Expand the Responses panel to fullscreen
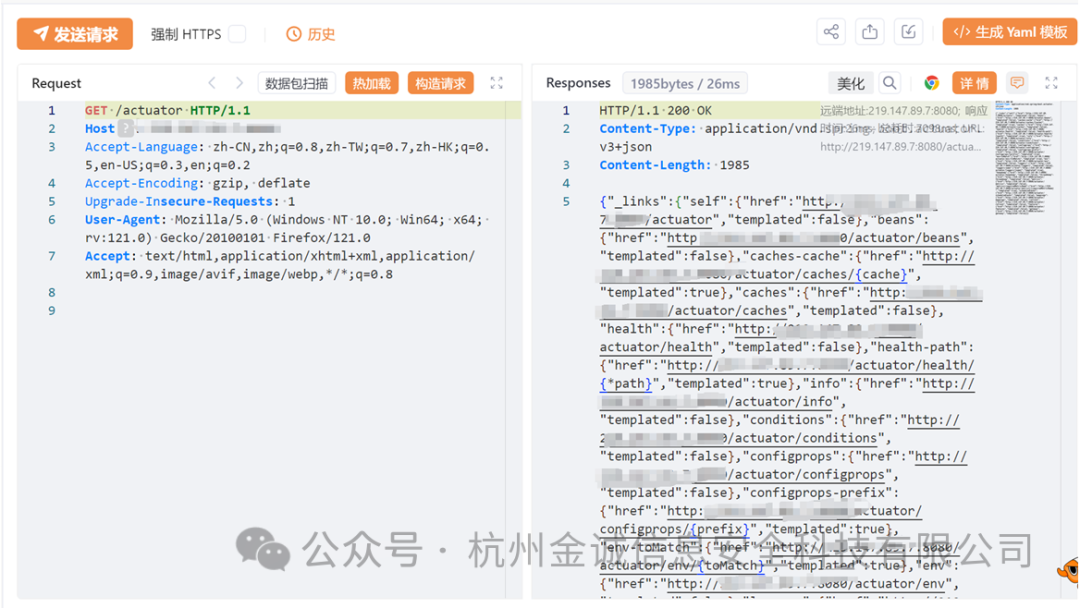The height and width of the screenshot is (608, 1080). (1051, 83)
